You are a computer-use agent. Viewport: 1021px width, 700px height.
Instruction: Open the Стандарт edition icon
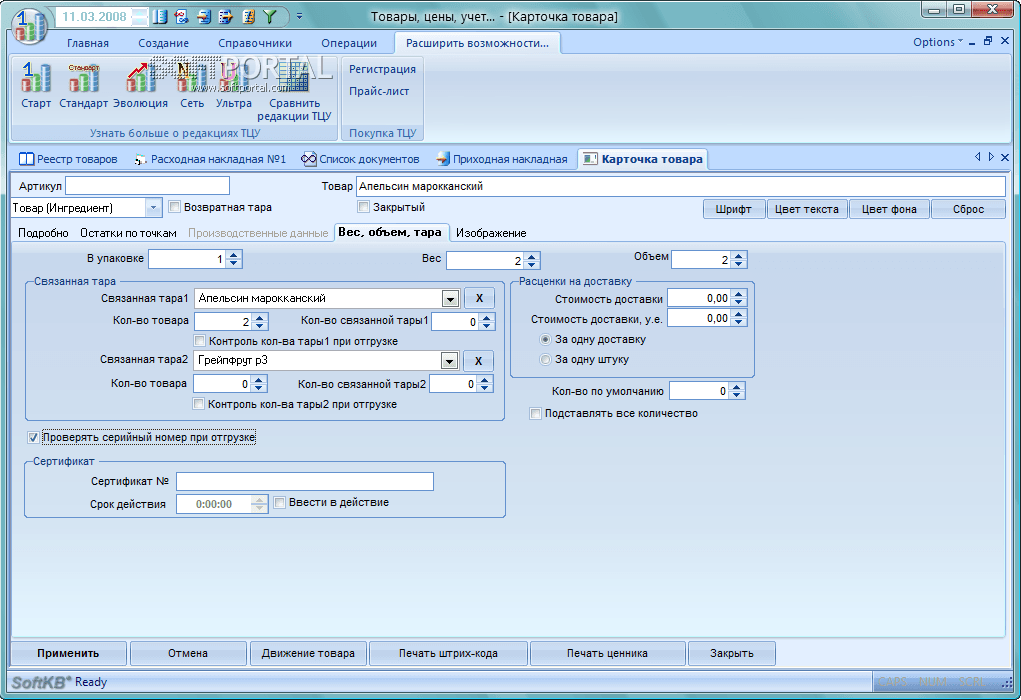pyautogui.click(x=83, y=85)
